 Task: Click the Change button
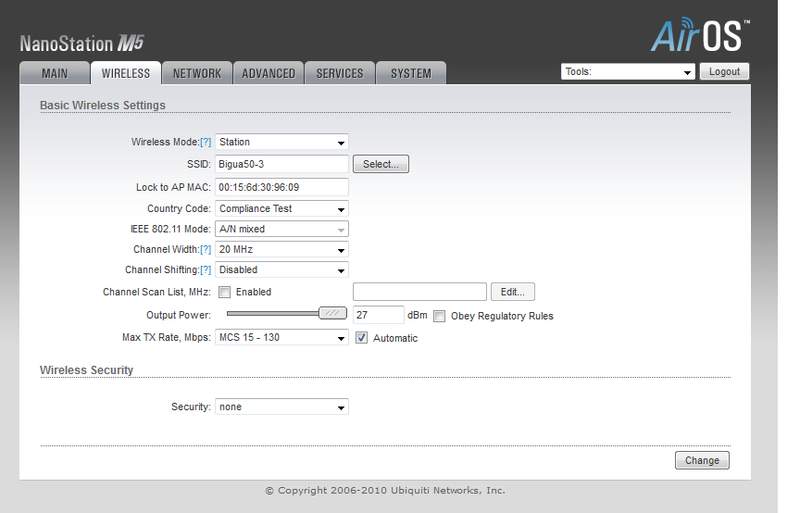pyautogui.click(x=702, y=460)
